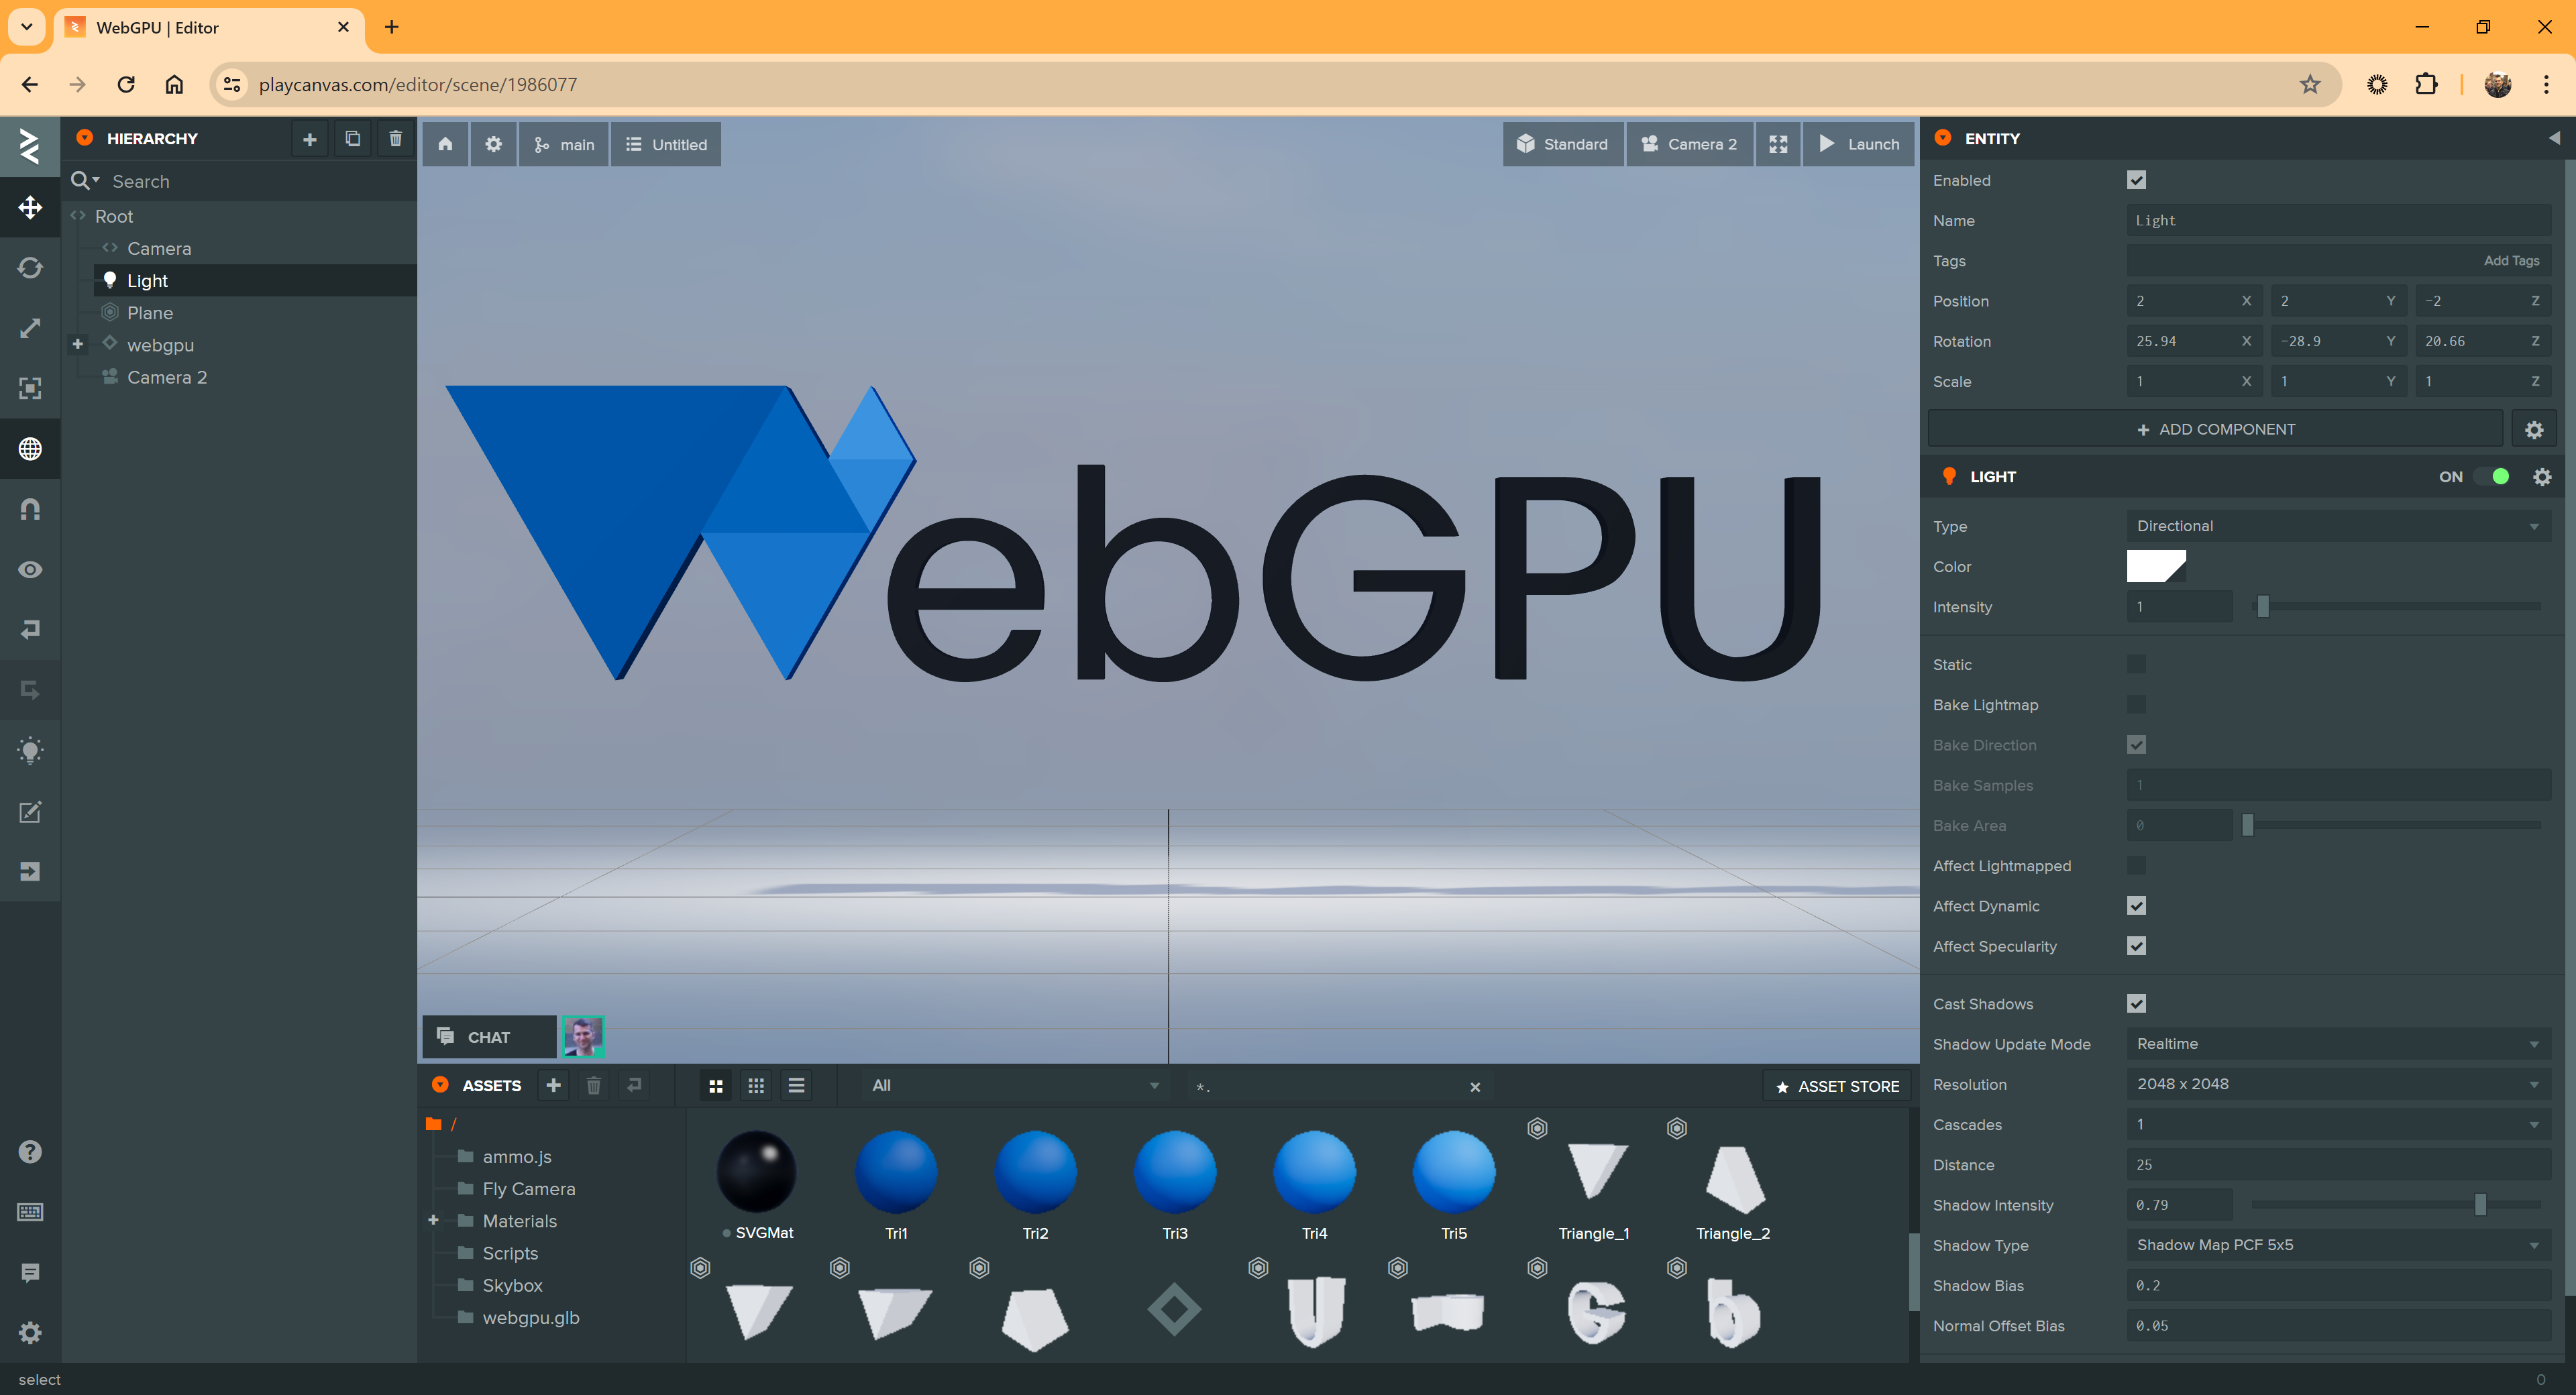
Task: Select the Translate gizmo tool
Action: click(x=30, y=208)
